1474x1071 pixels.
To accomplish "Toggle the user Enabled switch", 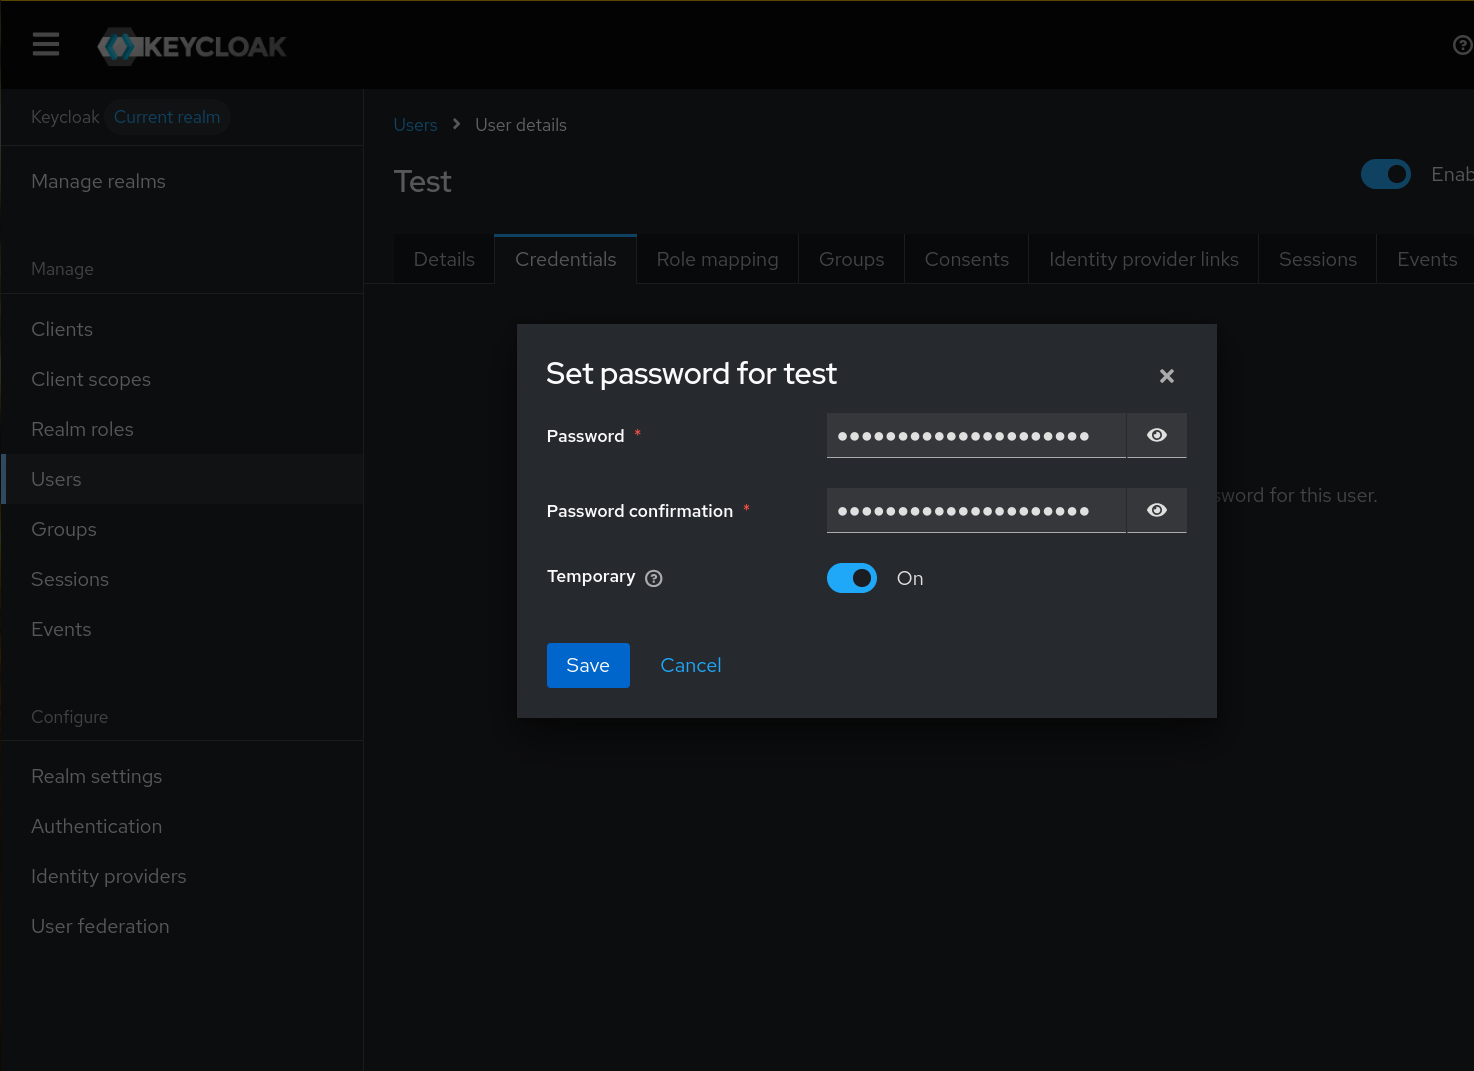I will tap(1386, 174).
